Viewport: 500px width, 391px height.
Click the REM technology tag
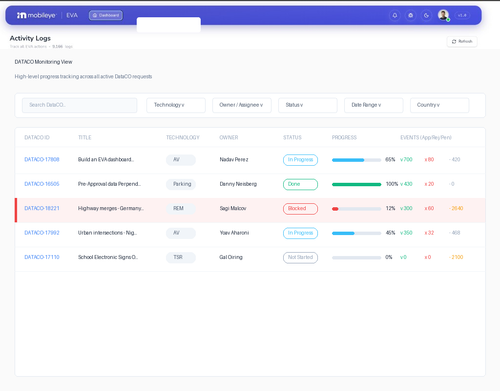181,209
